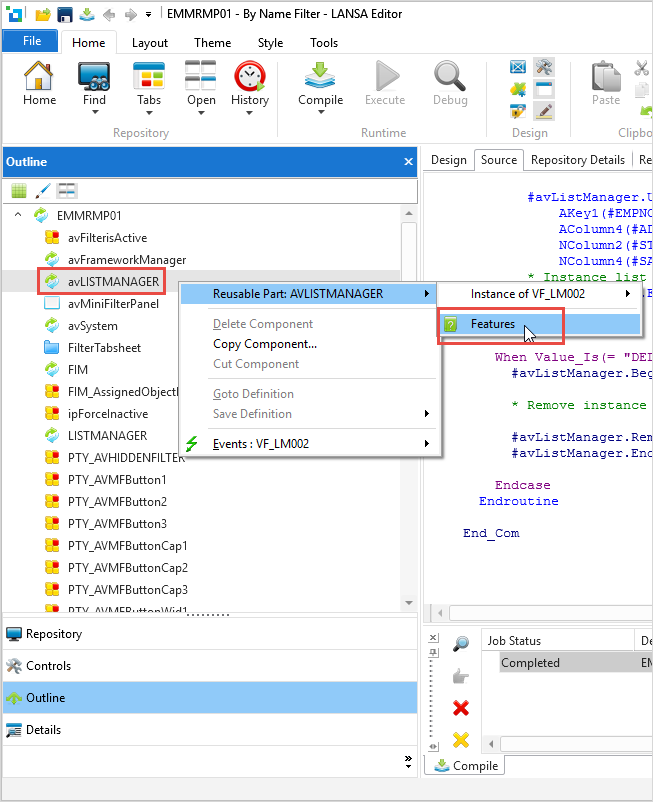This screenshot has width=653, height=802.
Task: Click the Design group pencil icon
Action: tap(544, 110)
